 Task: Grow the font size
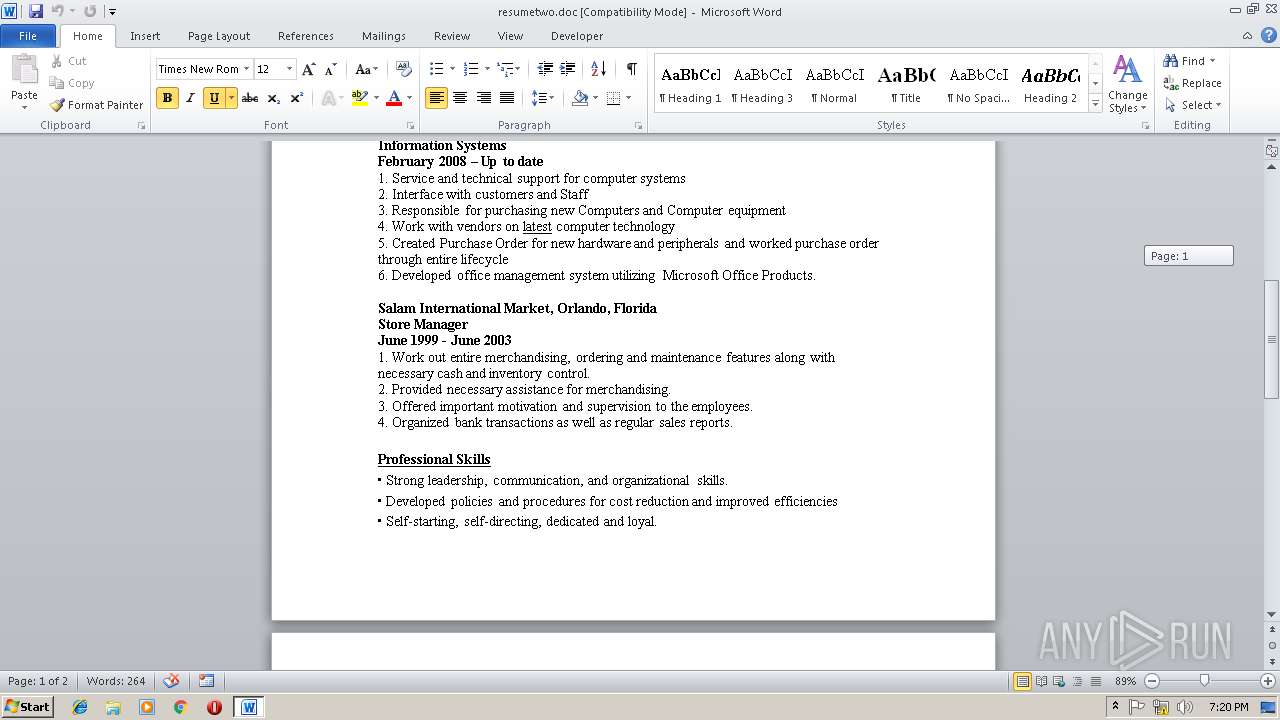pyautogui.click(x=308, y=69)
